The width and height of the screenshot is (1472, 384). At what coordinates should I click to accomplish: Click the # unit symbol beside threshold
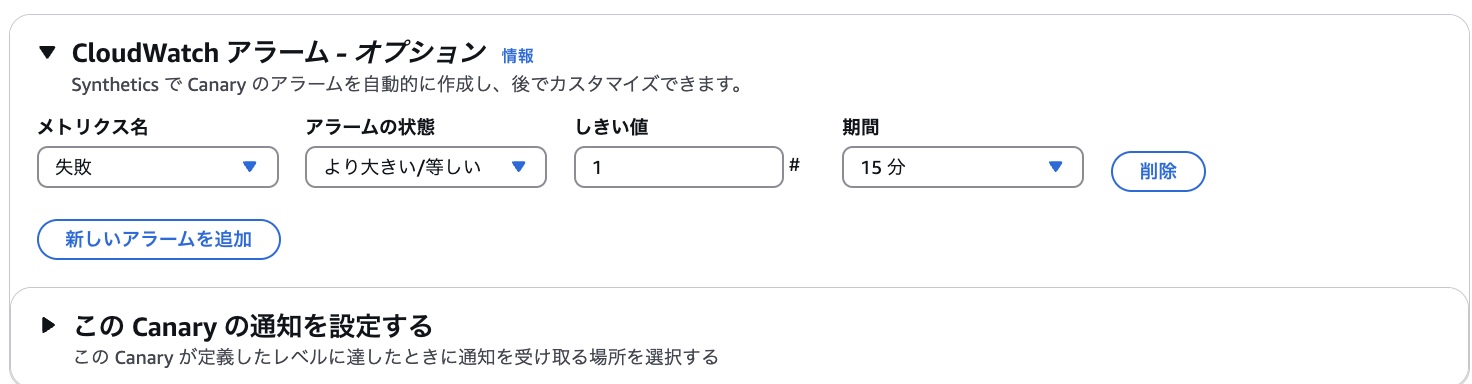coord(794,165)
